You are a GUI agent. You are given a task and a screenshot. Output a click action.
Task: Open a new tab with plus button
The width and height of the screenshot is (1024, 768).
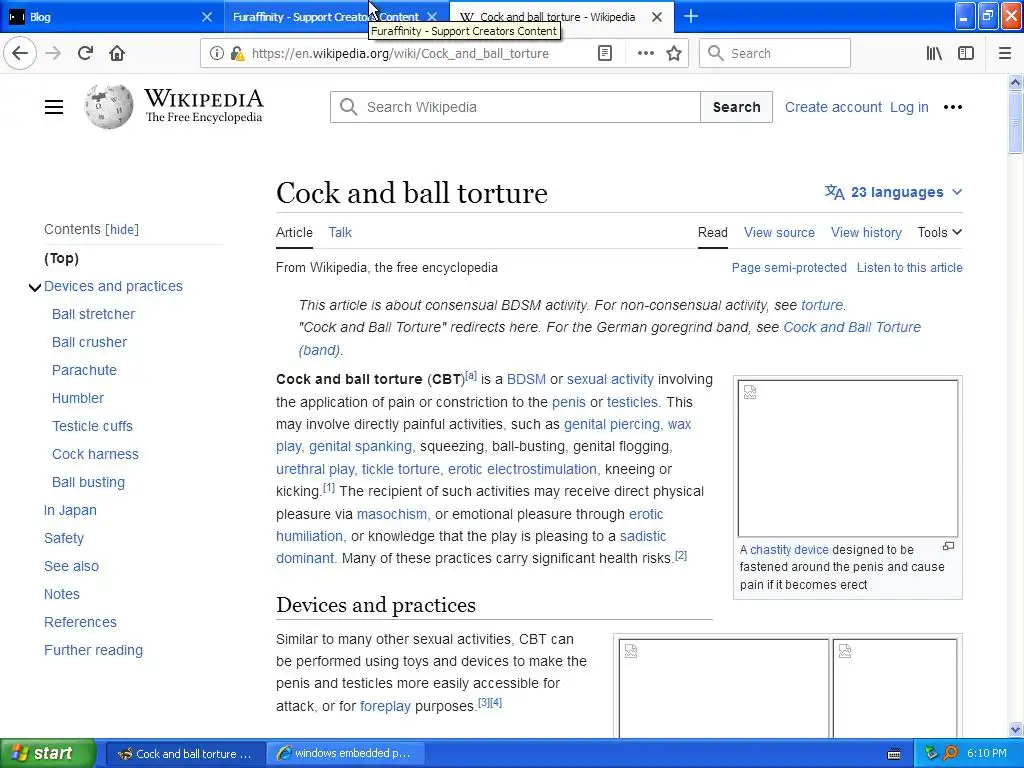(691, 16)
